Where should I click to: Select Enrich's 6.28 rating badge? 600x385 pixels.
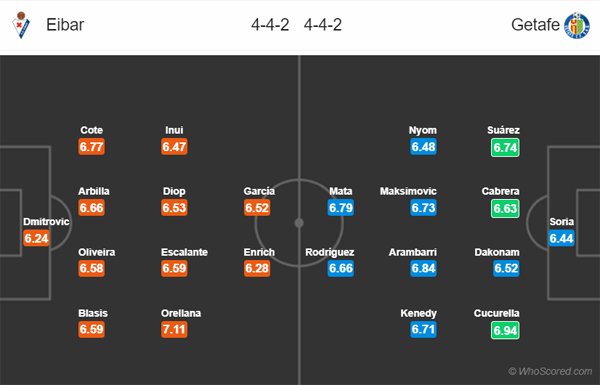[x=257, y=268]
